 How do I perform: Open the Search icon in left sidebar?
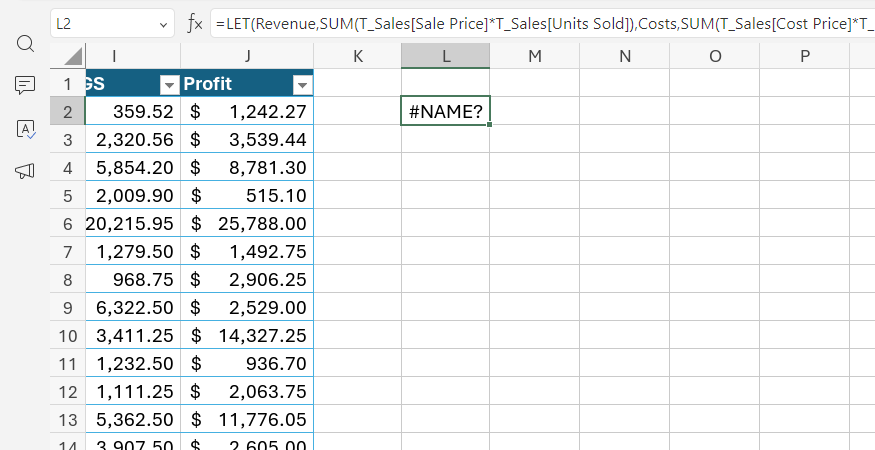tap(25, 43)
